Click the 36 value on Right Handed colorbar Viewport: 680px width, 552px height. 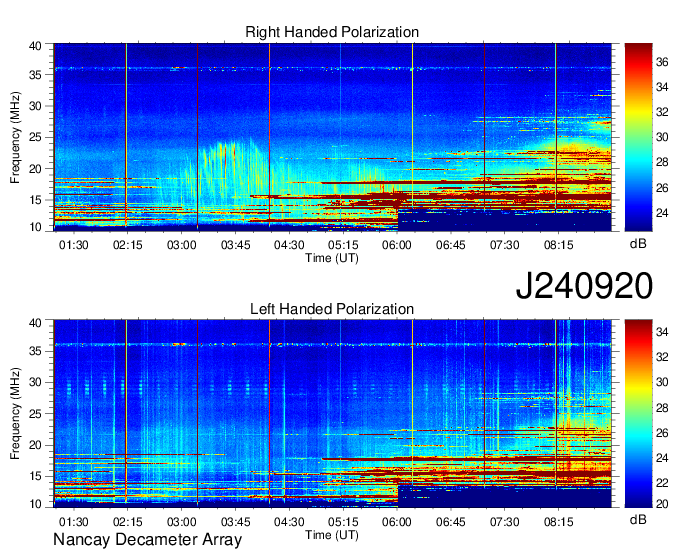pyautogui.click(x=662, y=62)
